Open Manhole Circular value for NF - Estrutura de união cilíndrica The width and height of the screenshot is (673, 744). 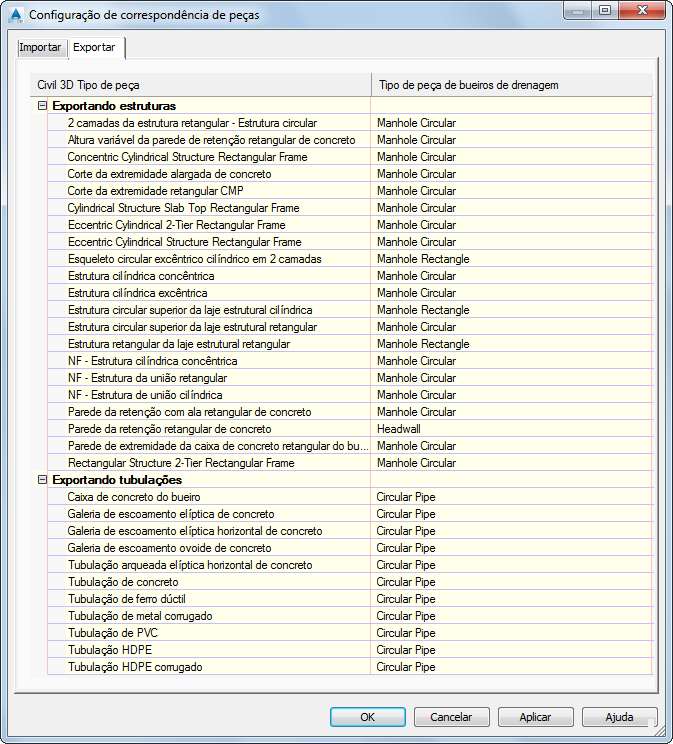point(512,395)
